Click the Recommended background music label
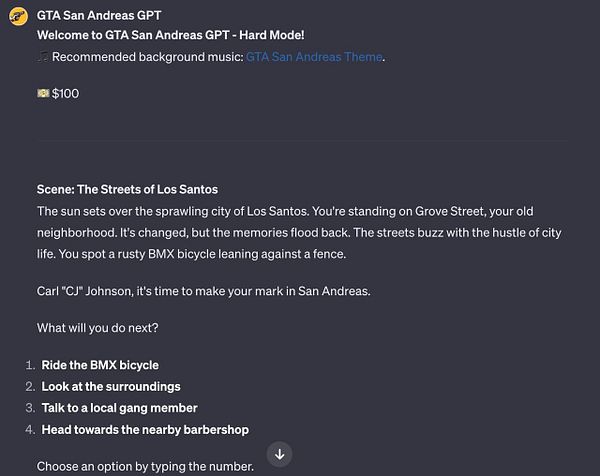The height and width of the screenshot is (476, 600). [148, 57]
